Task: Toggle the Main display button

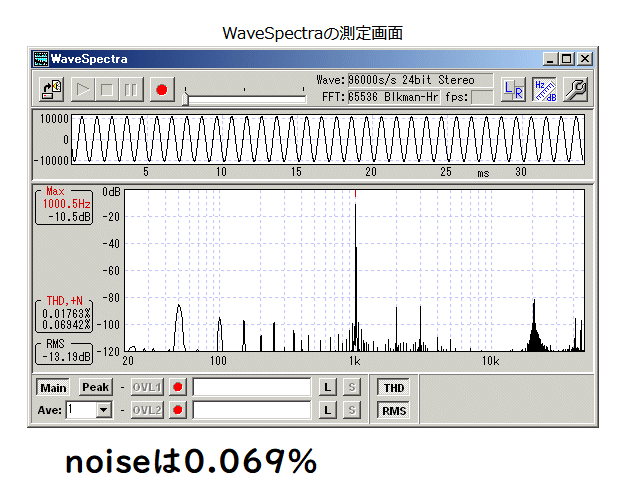Action: [53, 388]
